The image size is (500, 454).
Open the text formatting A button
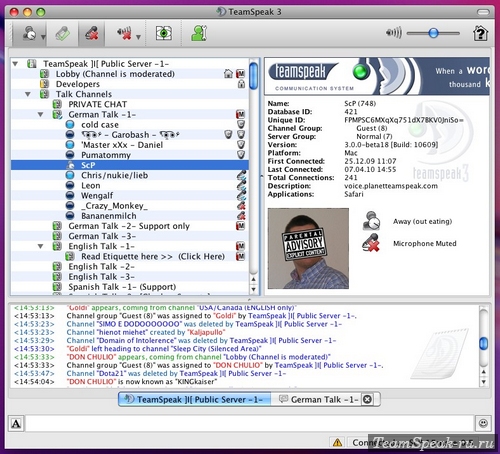coord(16,424)
